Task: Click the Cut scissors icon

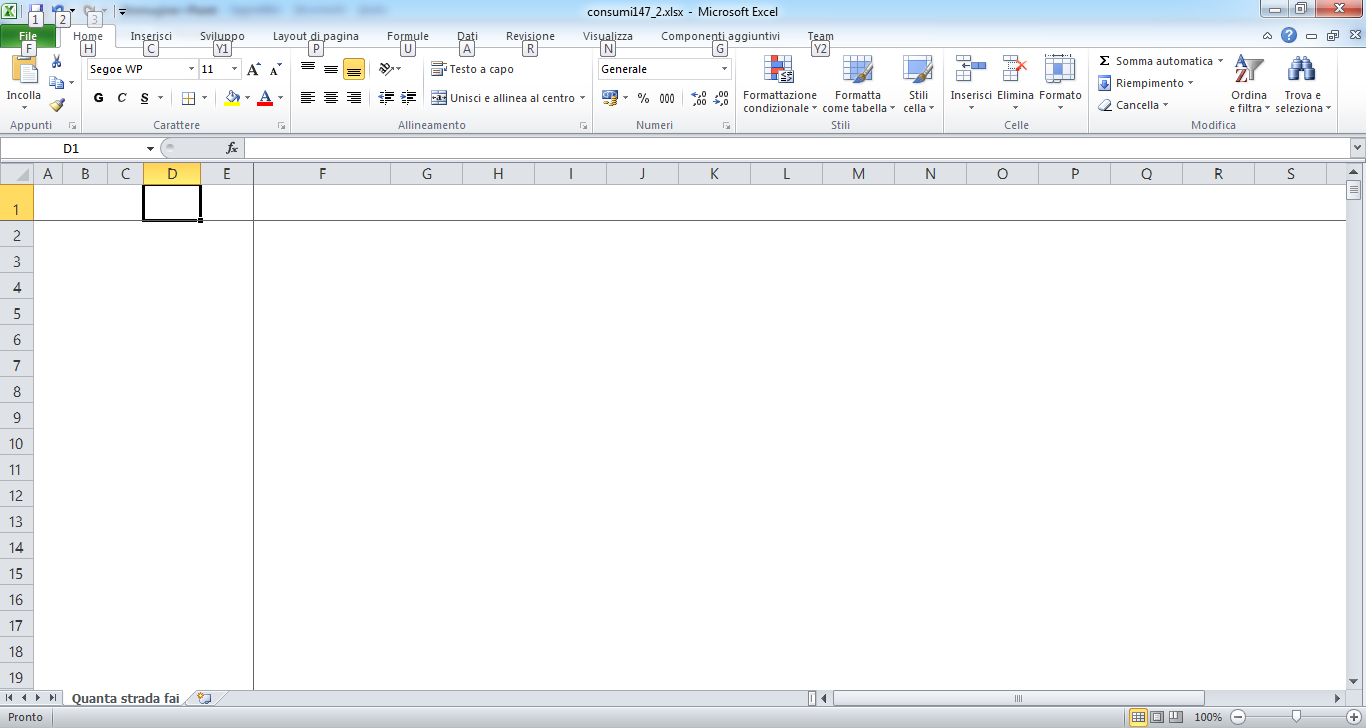Action: click(57, 62)
